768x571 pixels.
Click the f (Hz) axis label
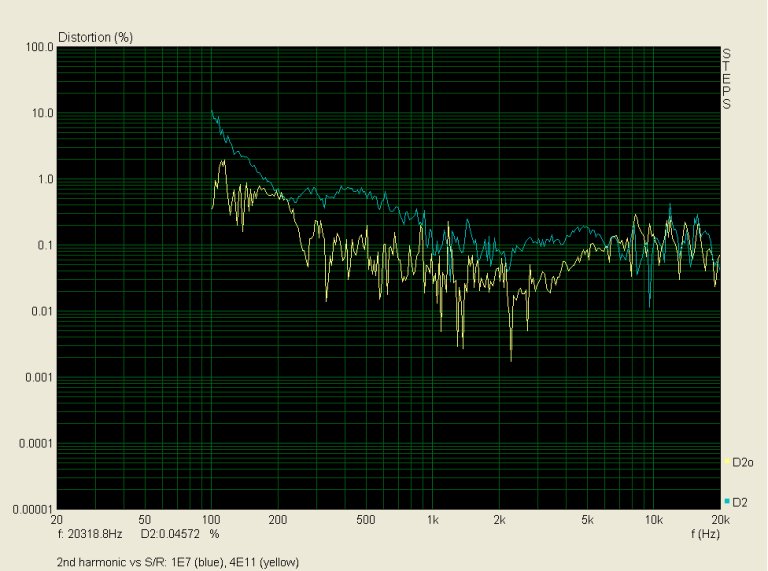click(705, 534)
